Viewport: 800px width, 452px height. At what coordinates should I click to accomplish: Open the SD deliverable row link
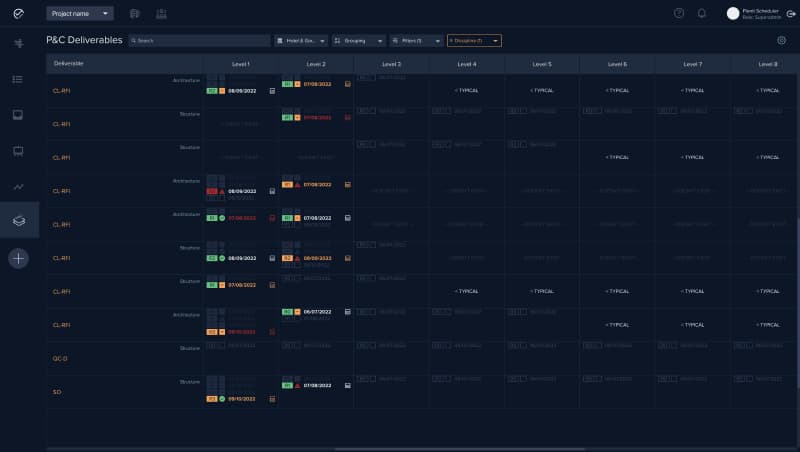pyautogui.click(x=57, y=392)
